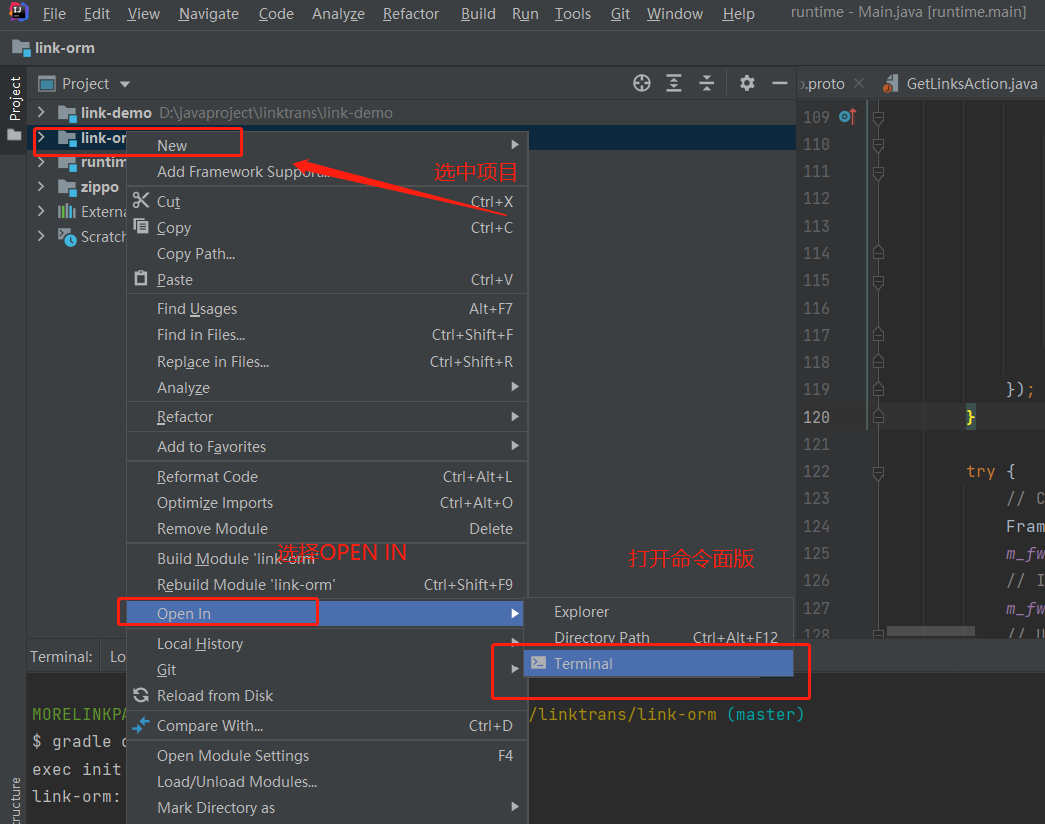
Task: Click the IntelliJ IDEA logo icon top left
Action: coord(18,12)
